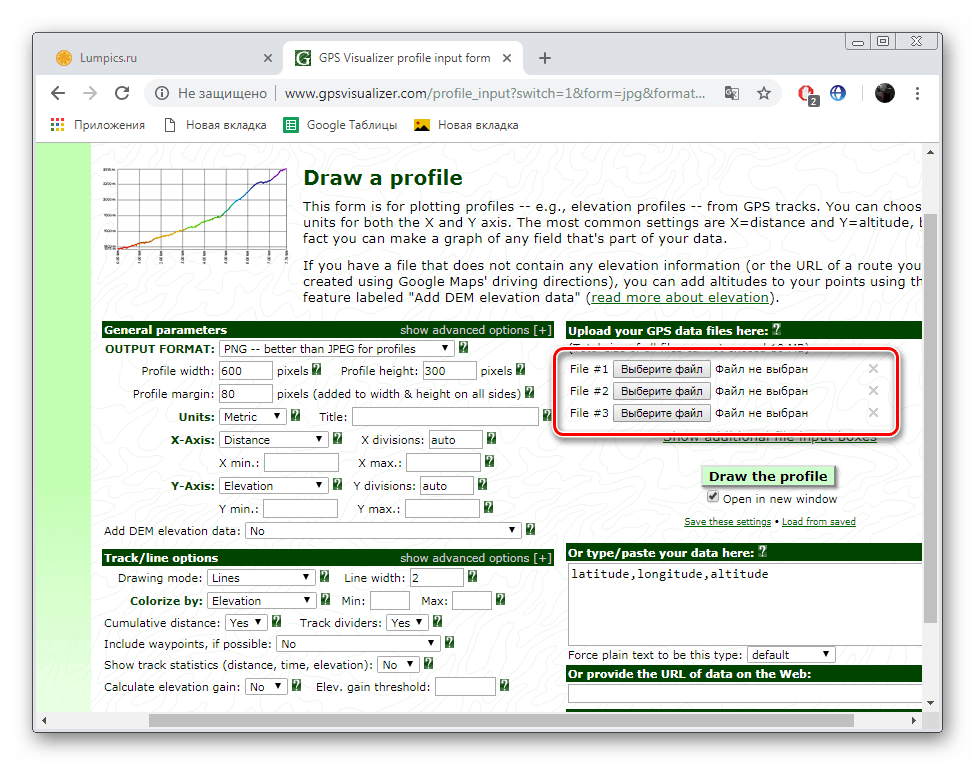Click help icon next to X-Axis dropdown
Image resolution: width=975 pixels, height=765 pixels.
pyautogui.click(x=337, y=438)
